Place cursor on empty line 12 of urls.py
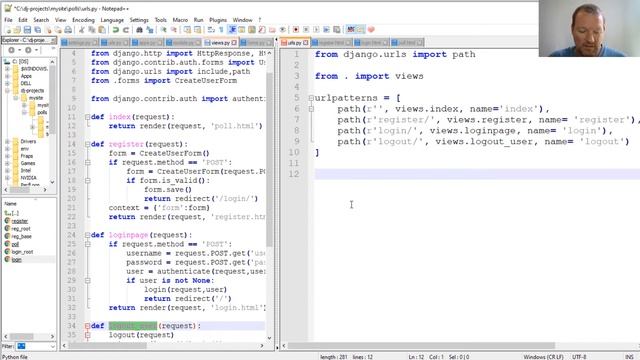The height and width of the screenshot is (360, 640). tap(477, 174)
